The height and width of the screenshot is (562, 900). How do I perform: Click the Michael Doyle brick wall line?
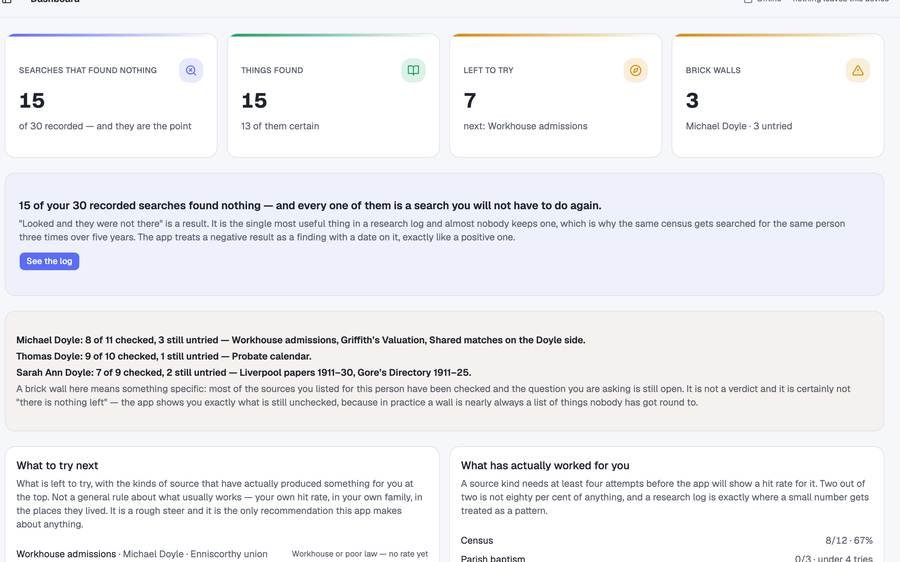[301, 340]
